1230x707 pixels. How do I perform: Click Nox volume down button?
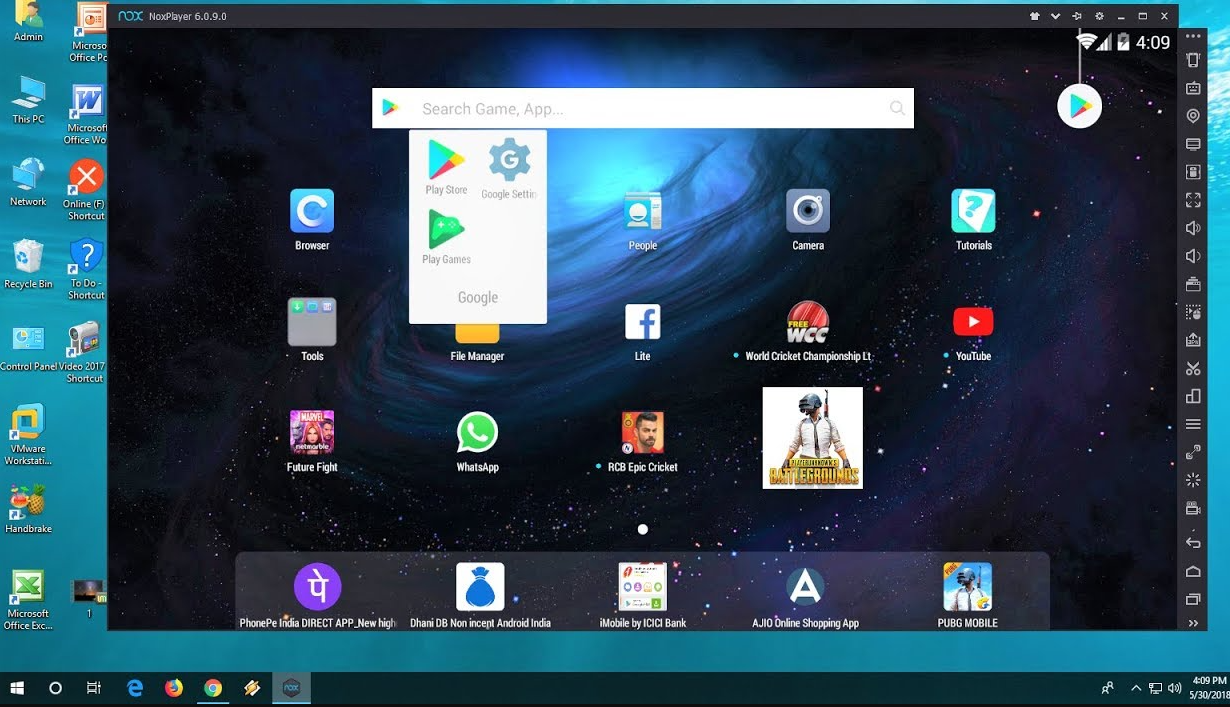pyautogui.click(x=1193, y=256)
